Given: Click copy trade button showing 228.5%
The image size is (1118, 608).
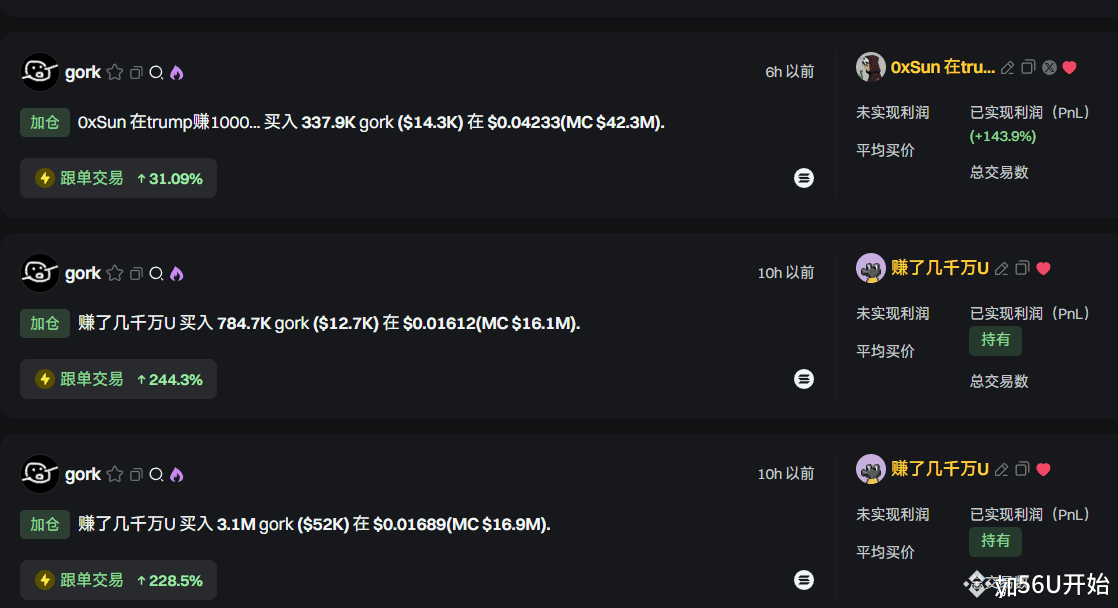Looking at the screenshot, I should pyautogui.click(x=118, y=580).
